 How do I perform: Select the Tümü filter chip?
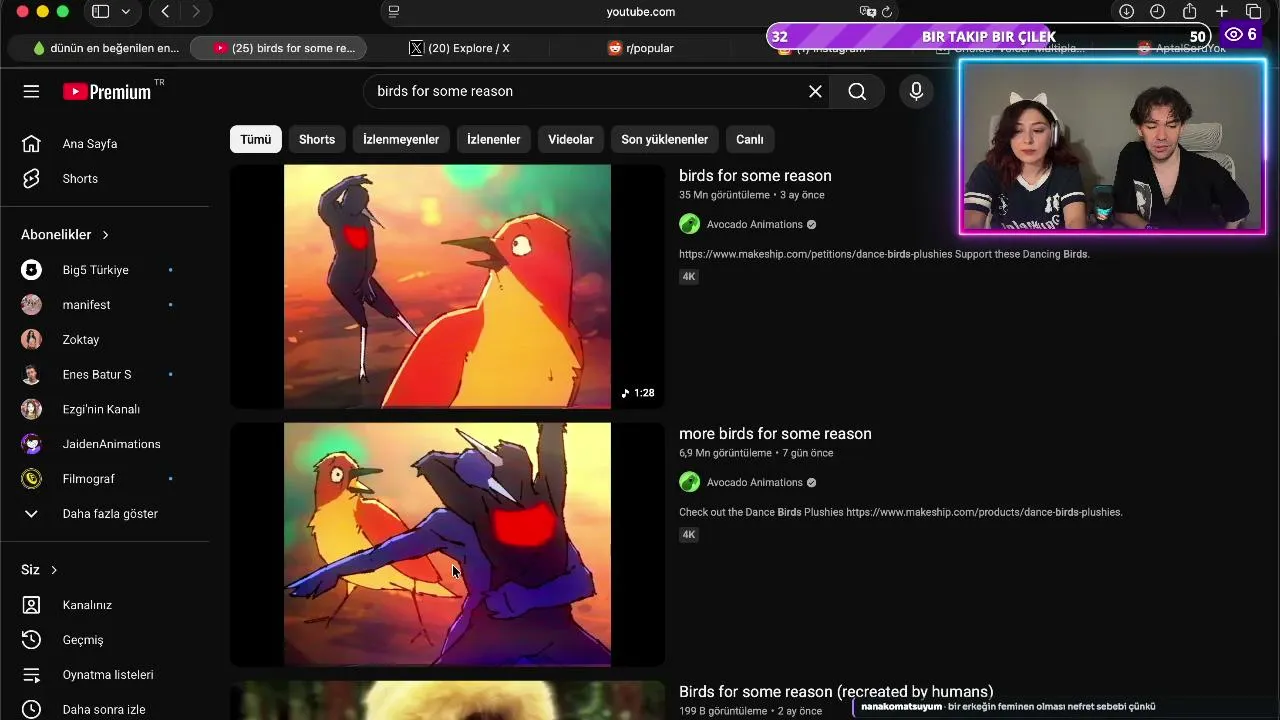(255, 139)
